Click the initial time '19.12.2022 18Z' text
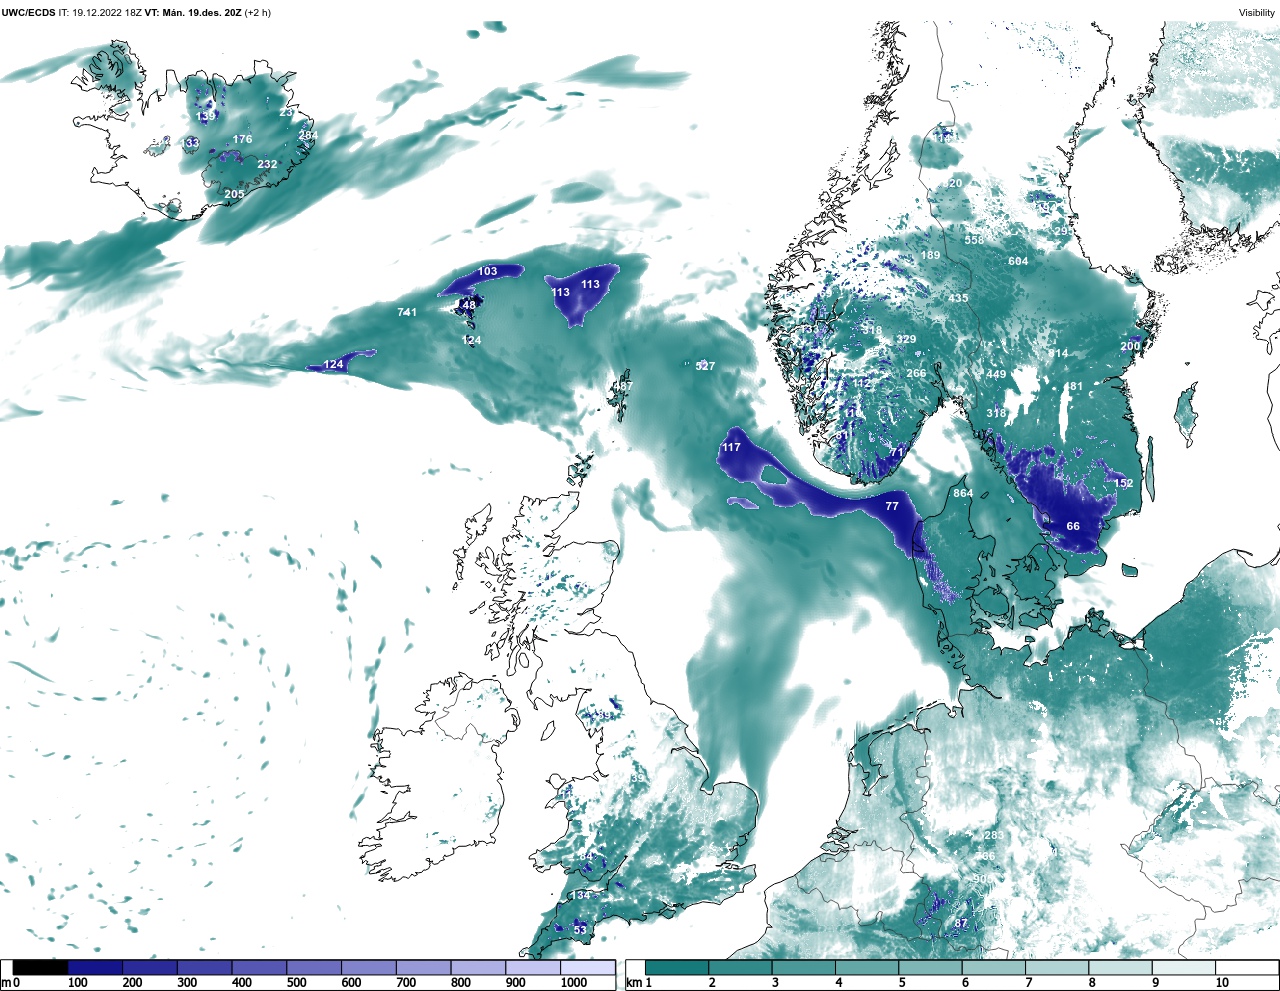The width and height of the screenshot is (1280, 991). click(x=107, y=13)
